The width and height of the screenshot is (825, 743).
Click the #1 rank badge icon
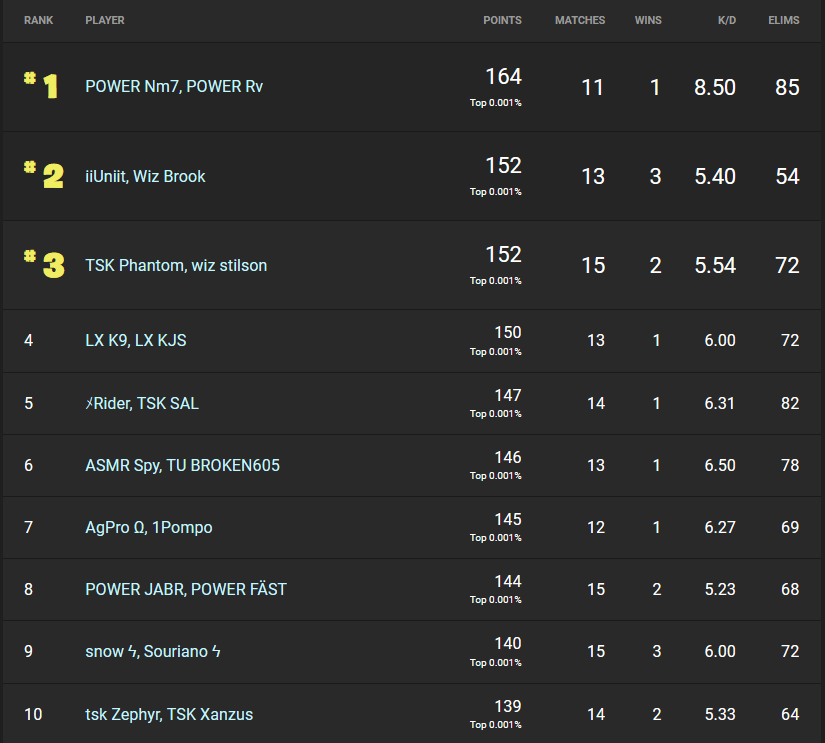[x=42, y=86]
